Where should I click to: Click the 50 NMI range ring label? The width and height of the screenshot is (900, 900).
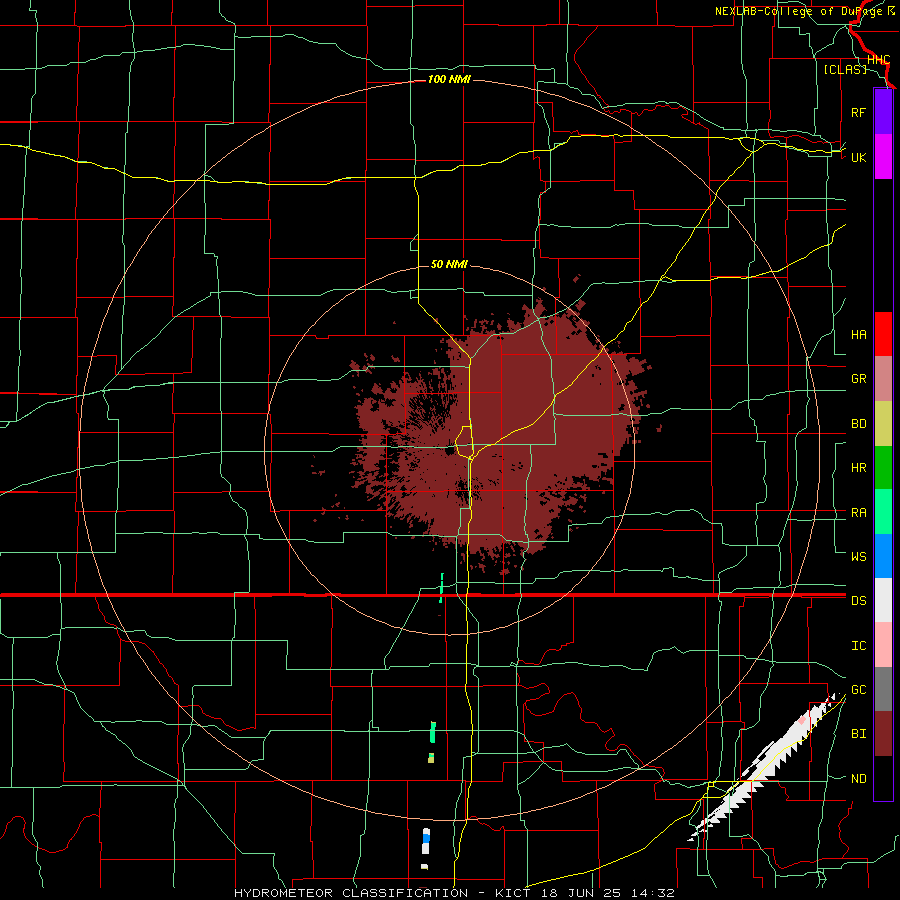[449, 264]
